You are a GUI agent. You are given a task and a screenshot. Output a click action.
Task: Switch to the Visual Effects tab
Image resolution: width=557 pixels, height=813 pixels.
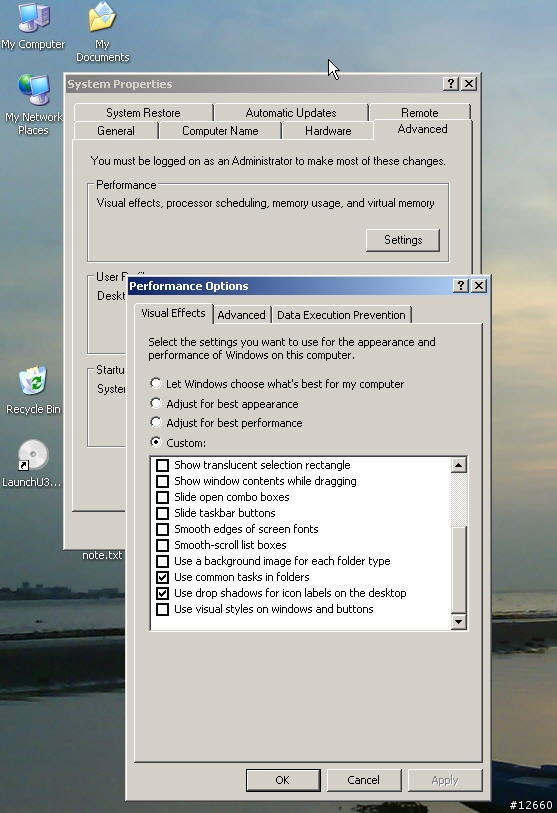point(173,313)
